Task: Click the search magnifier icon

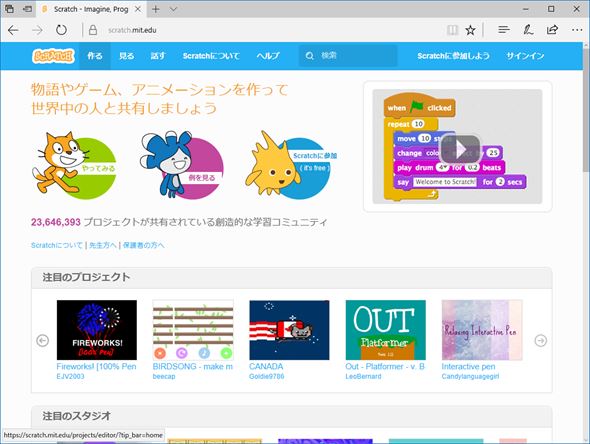Action: coord(310,56)
